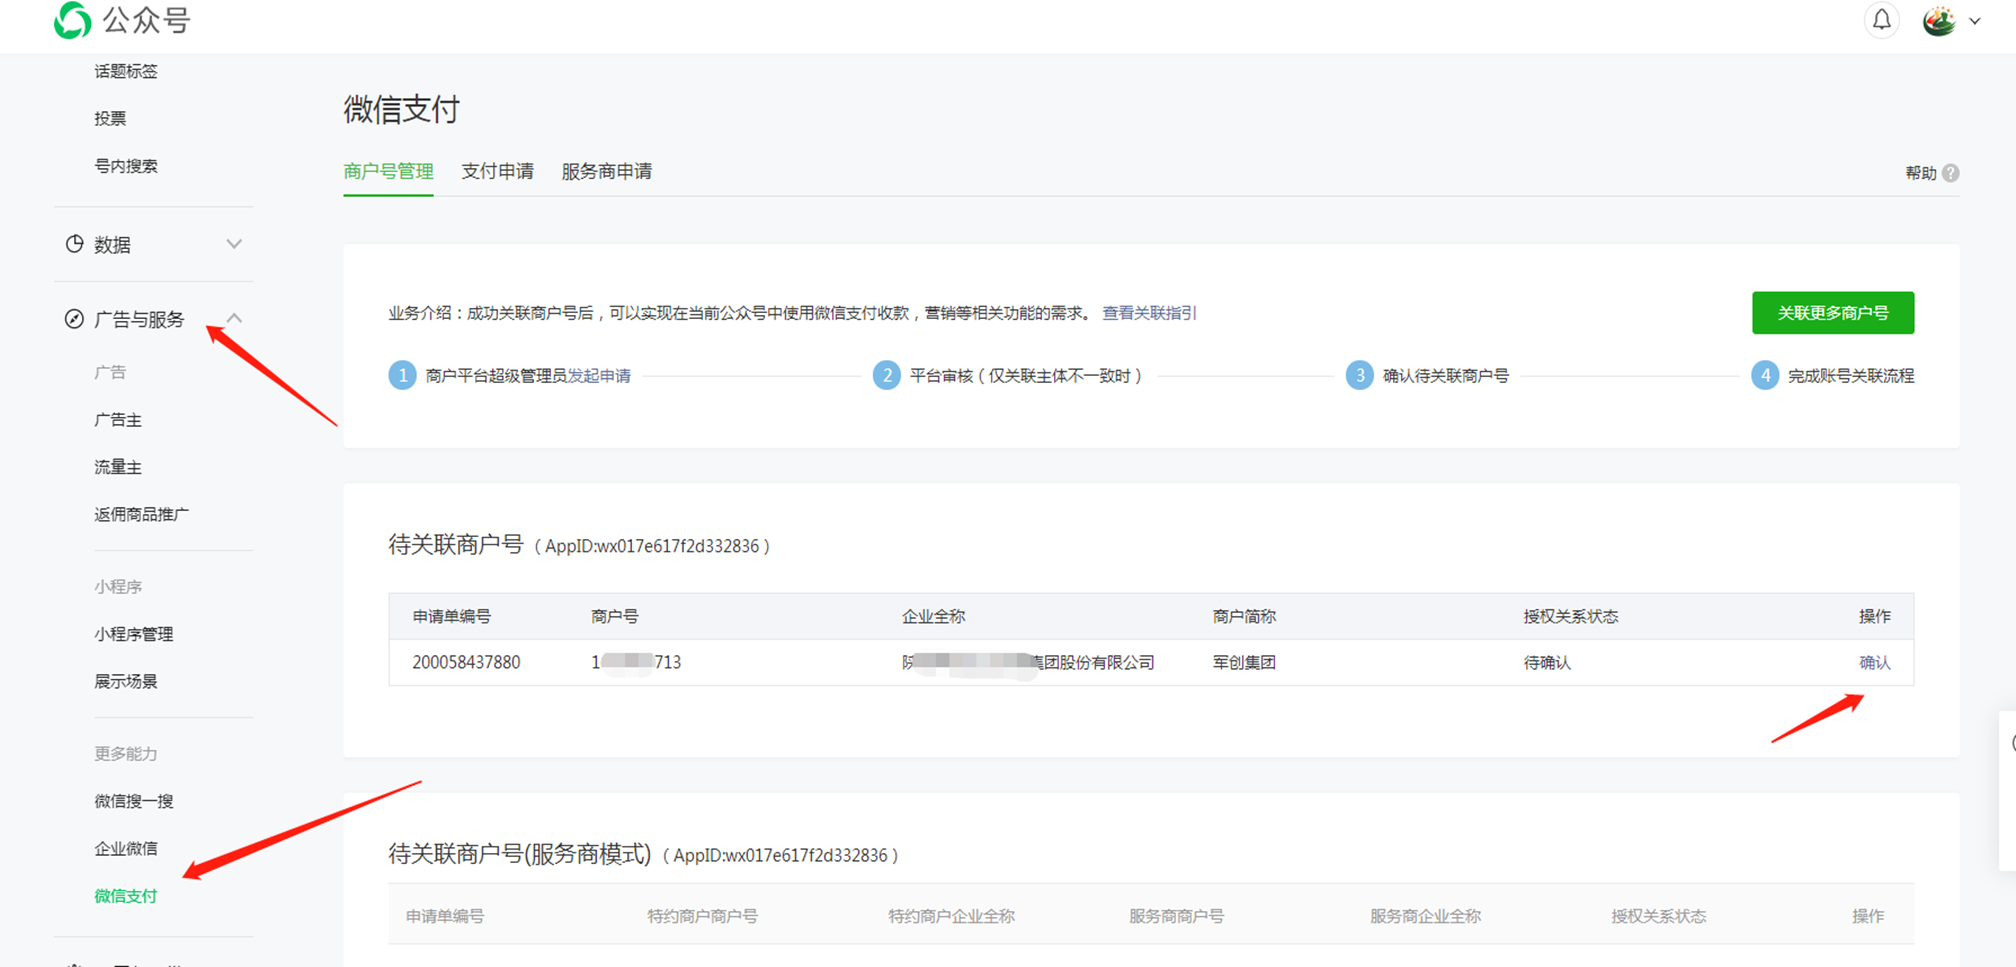Open 话题标签 in the sidebar
The height and width of the screenshot is (967, 2016).
point(126,71)
